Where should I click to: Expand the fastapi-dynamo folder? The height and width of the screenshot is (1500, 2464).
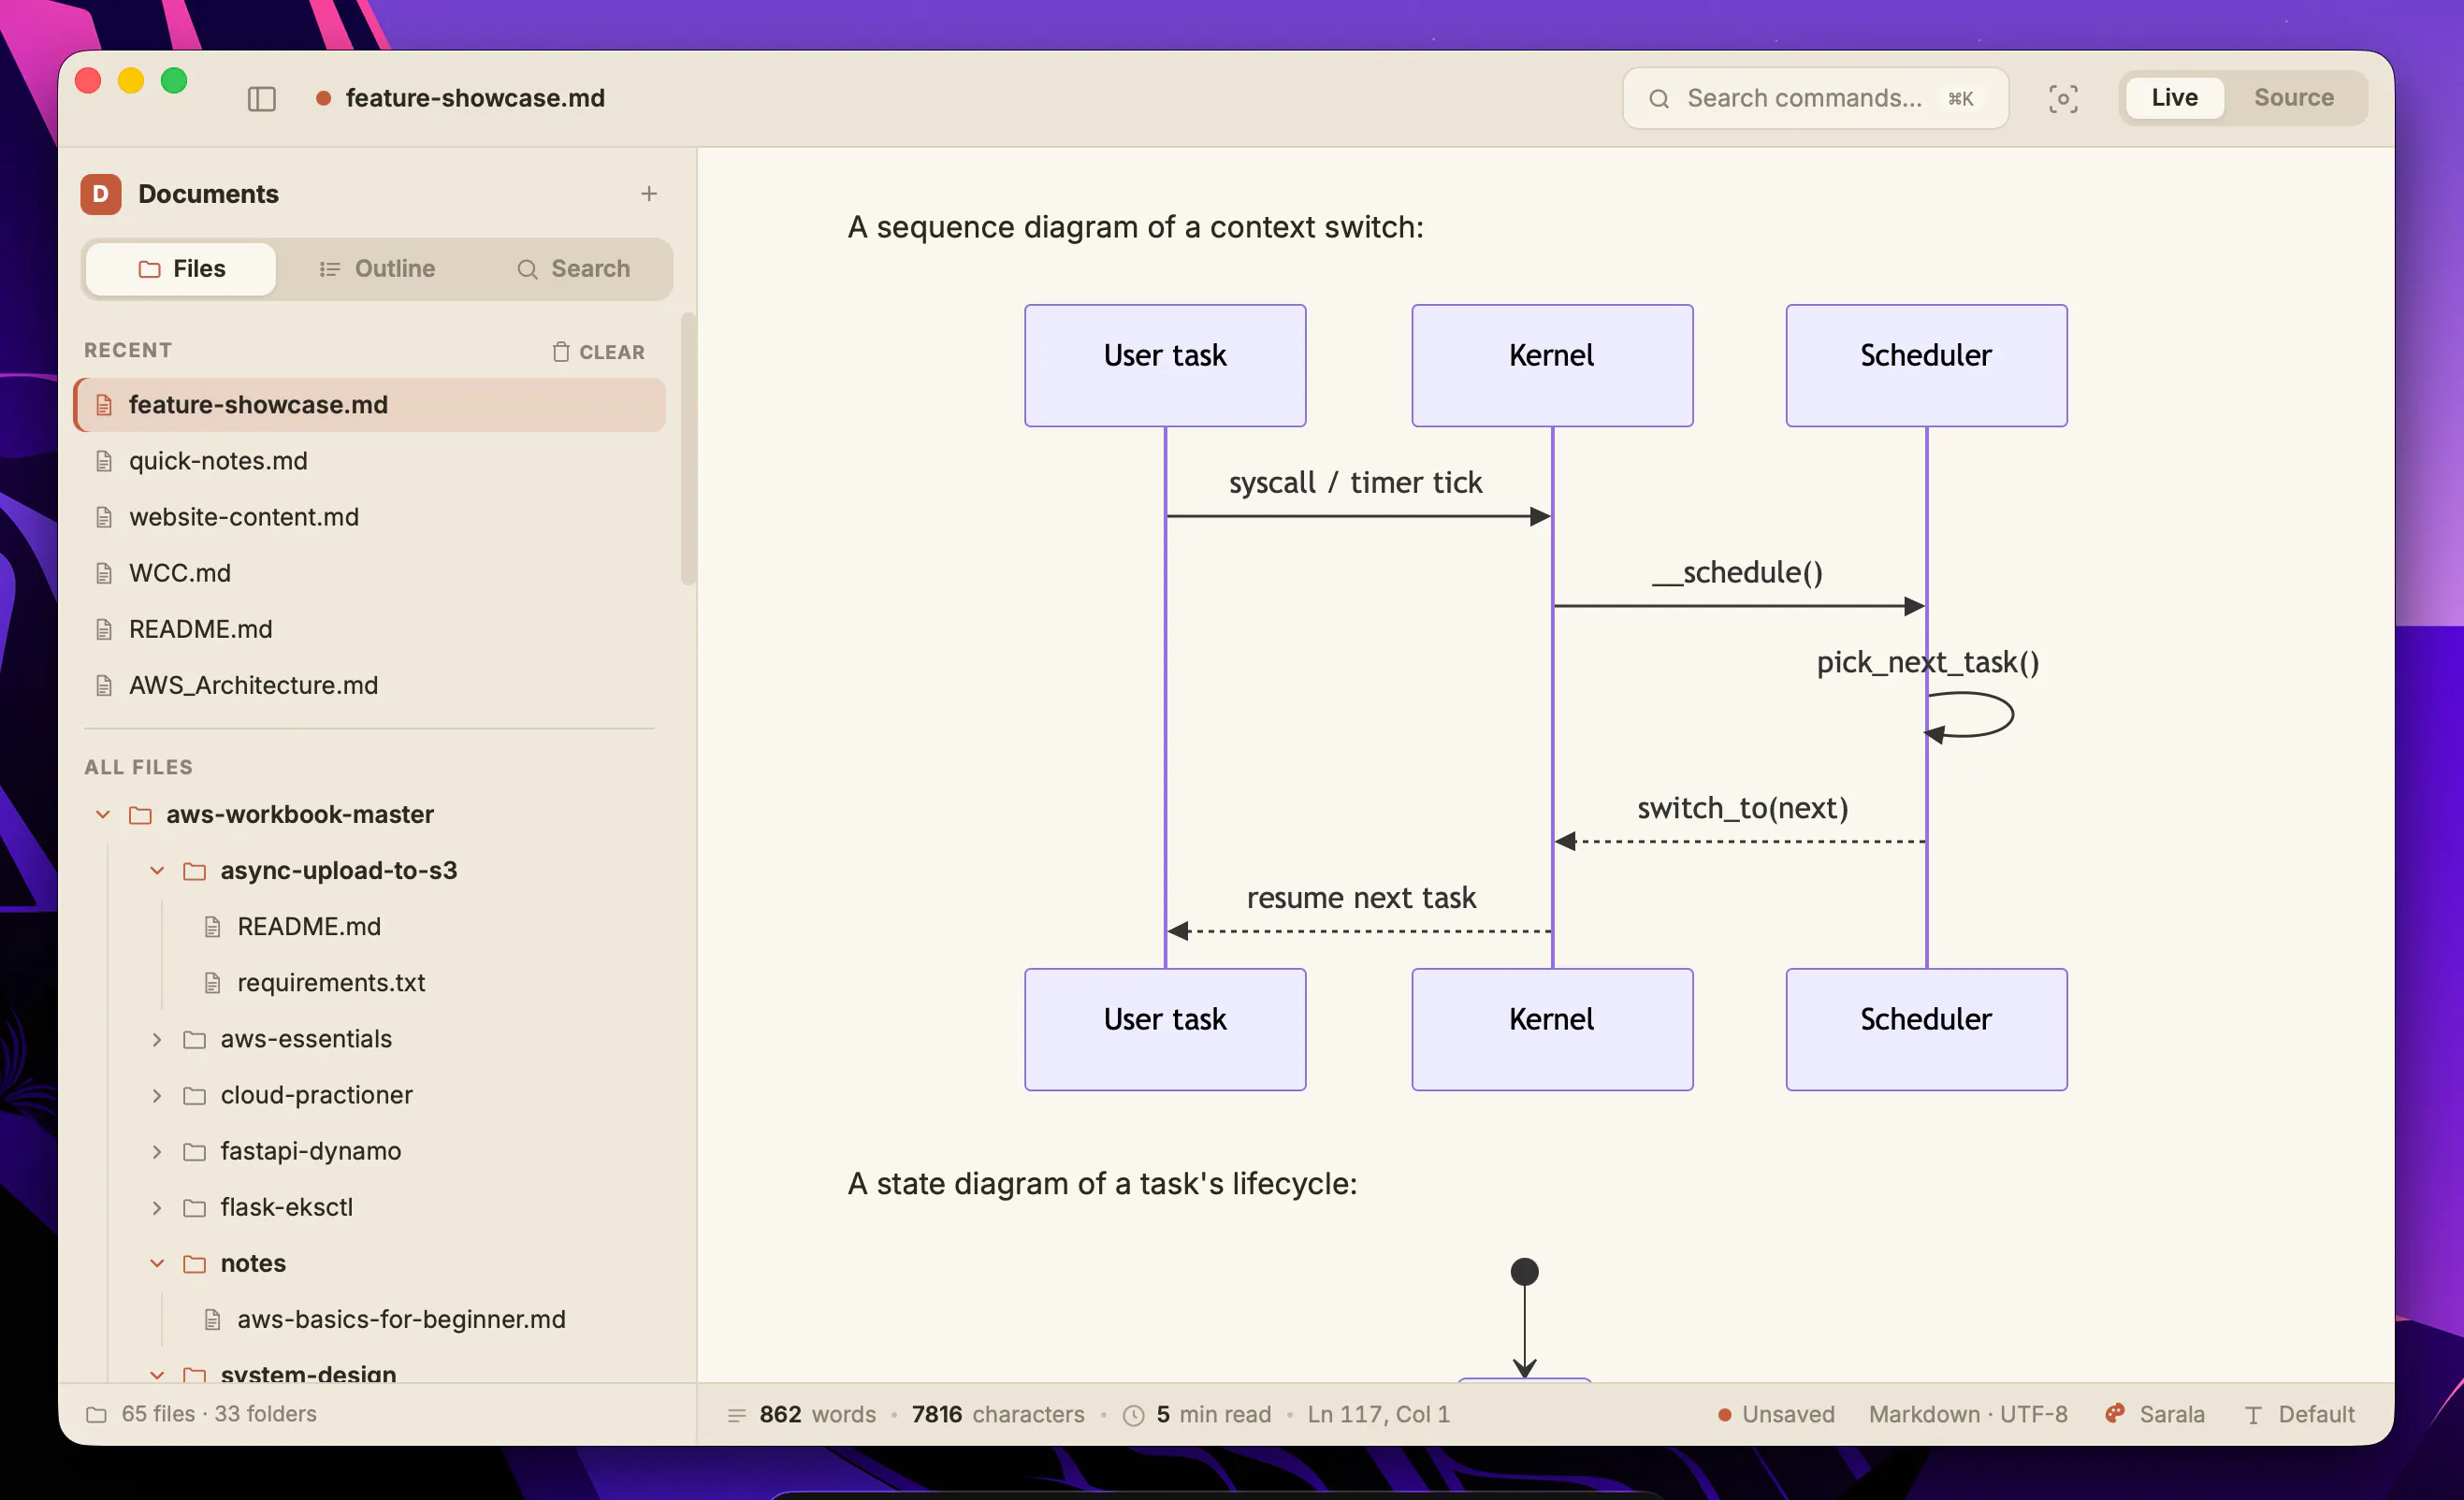[x=157, y=1152]
